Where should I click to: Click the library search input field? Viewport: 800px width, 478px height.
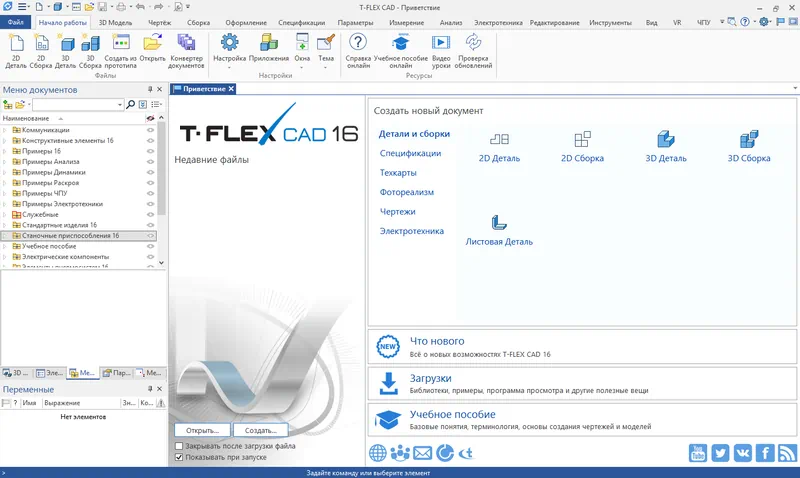[75, 104]
